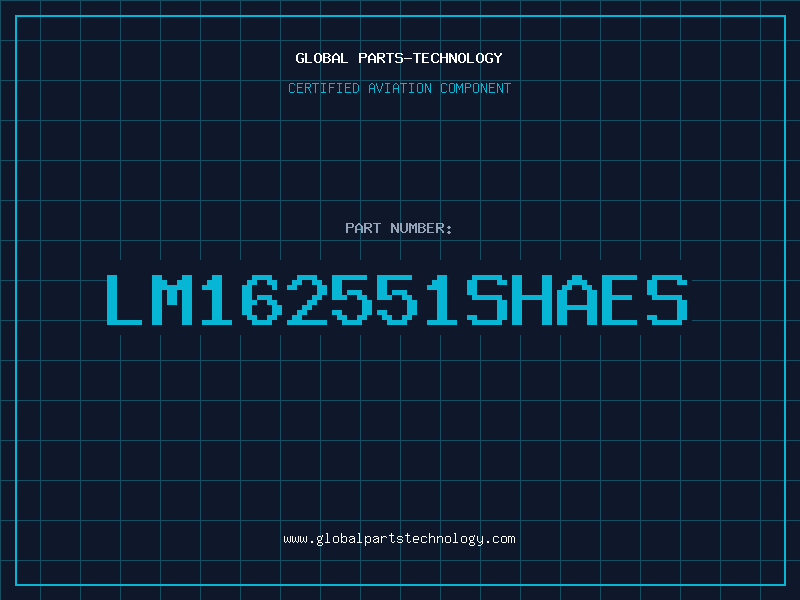The image size is (800, 600).
Task: Click the CERTIFIED AVIATION COMPONENT subtitle
Action: pyautogui.click(x=399, y=88)
